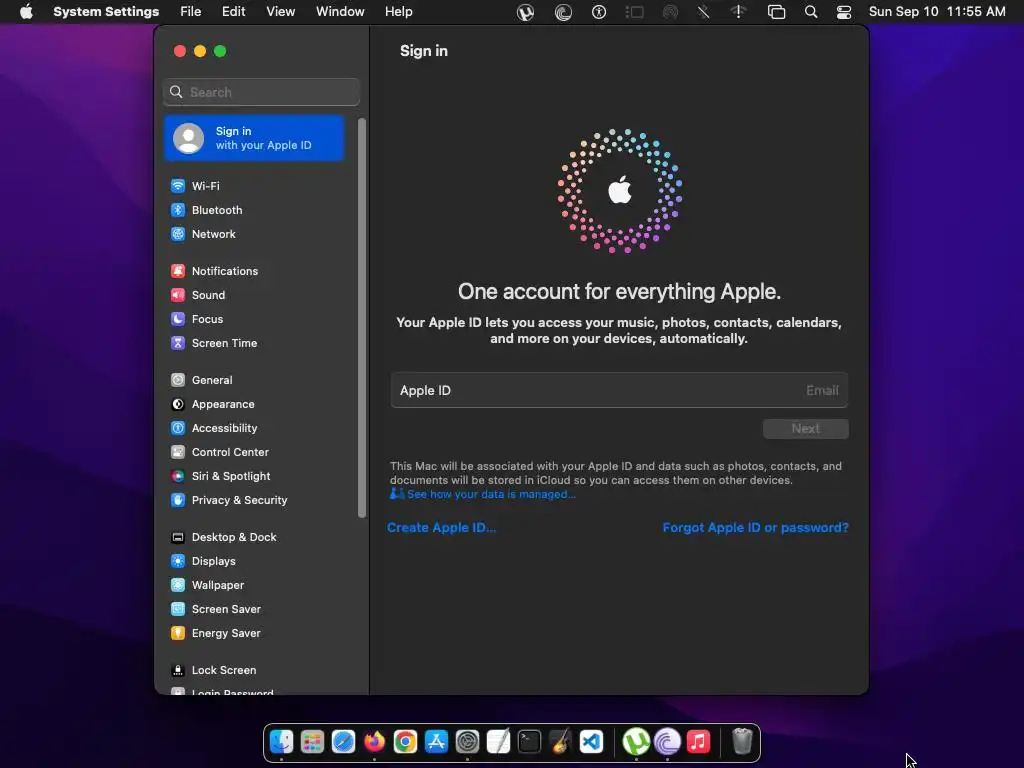Open GarageBand from the Dock

point(560,742)
